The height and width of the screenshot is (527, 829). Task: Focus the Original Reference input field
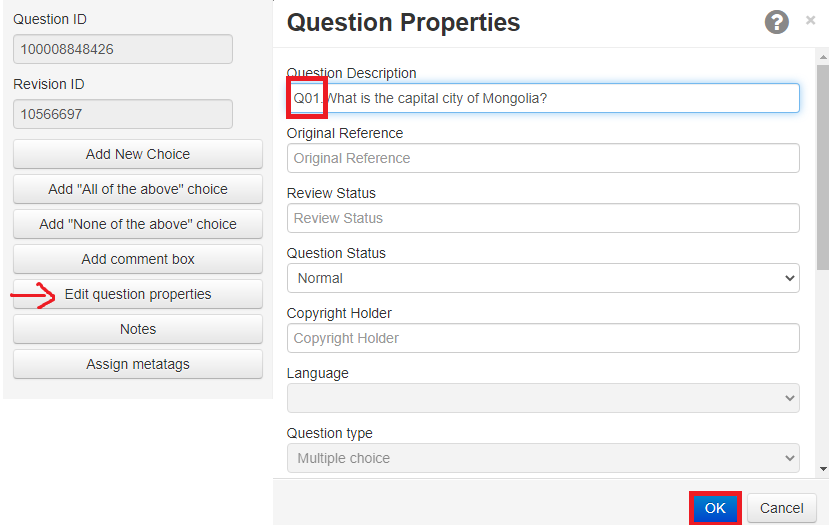(543, 158)
